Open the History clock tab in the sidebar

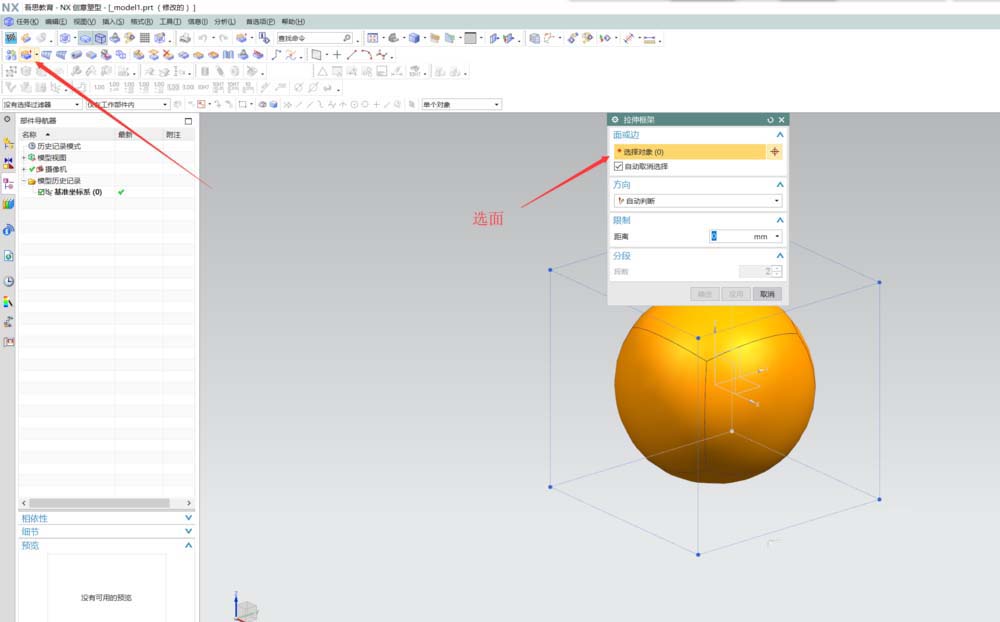(x=9, y=281)
